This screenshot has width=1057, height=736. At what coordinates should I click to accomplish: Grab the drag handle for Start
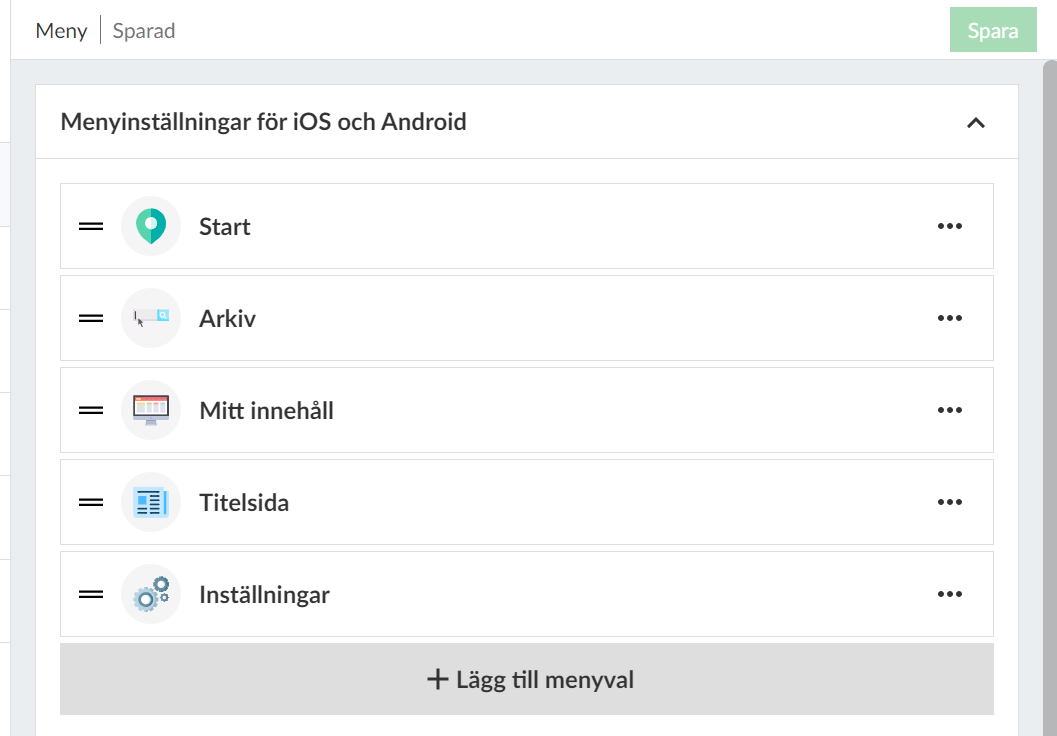pyautogui.click(x=91, y=226)
